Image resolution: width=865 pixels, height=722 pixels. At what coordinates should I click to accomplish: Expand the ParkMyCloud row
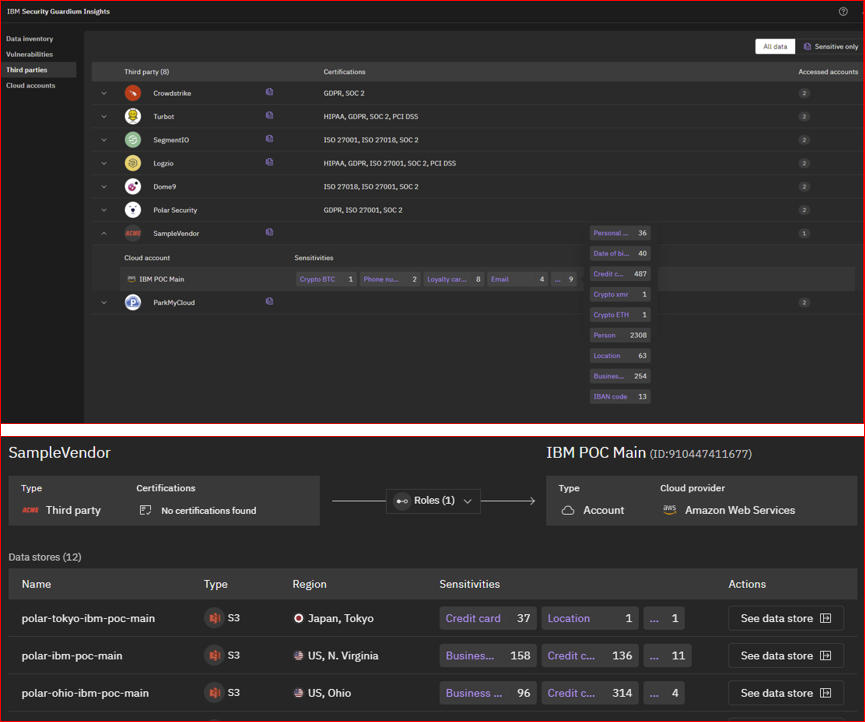click(x=103, y=302)
